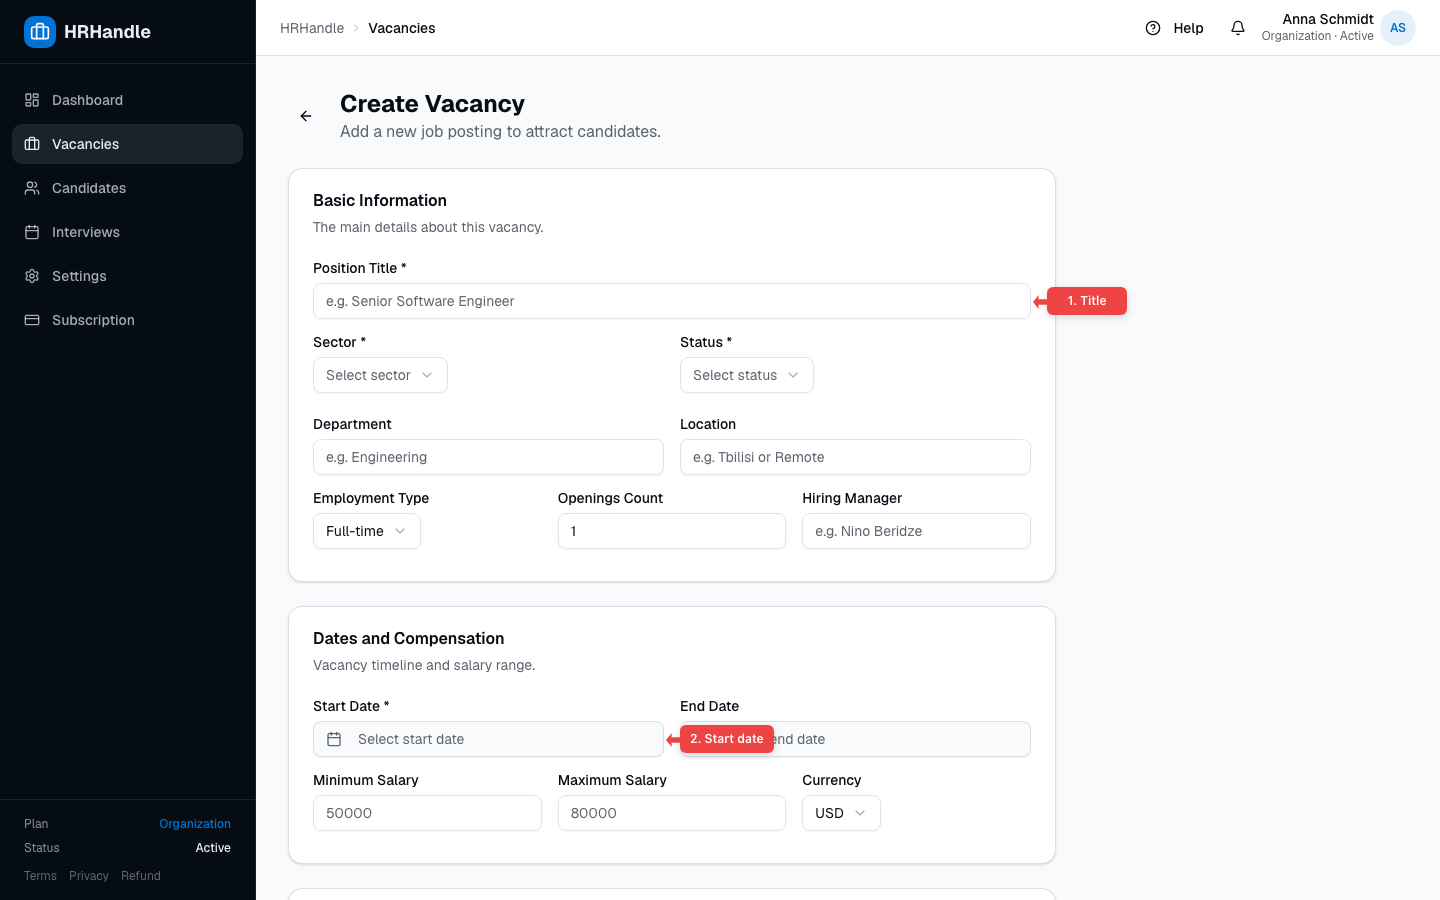Viewport: 1440px width, 900px height.
Task: Focus the Hiring Manager field
Action: click(916, 531)
